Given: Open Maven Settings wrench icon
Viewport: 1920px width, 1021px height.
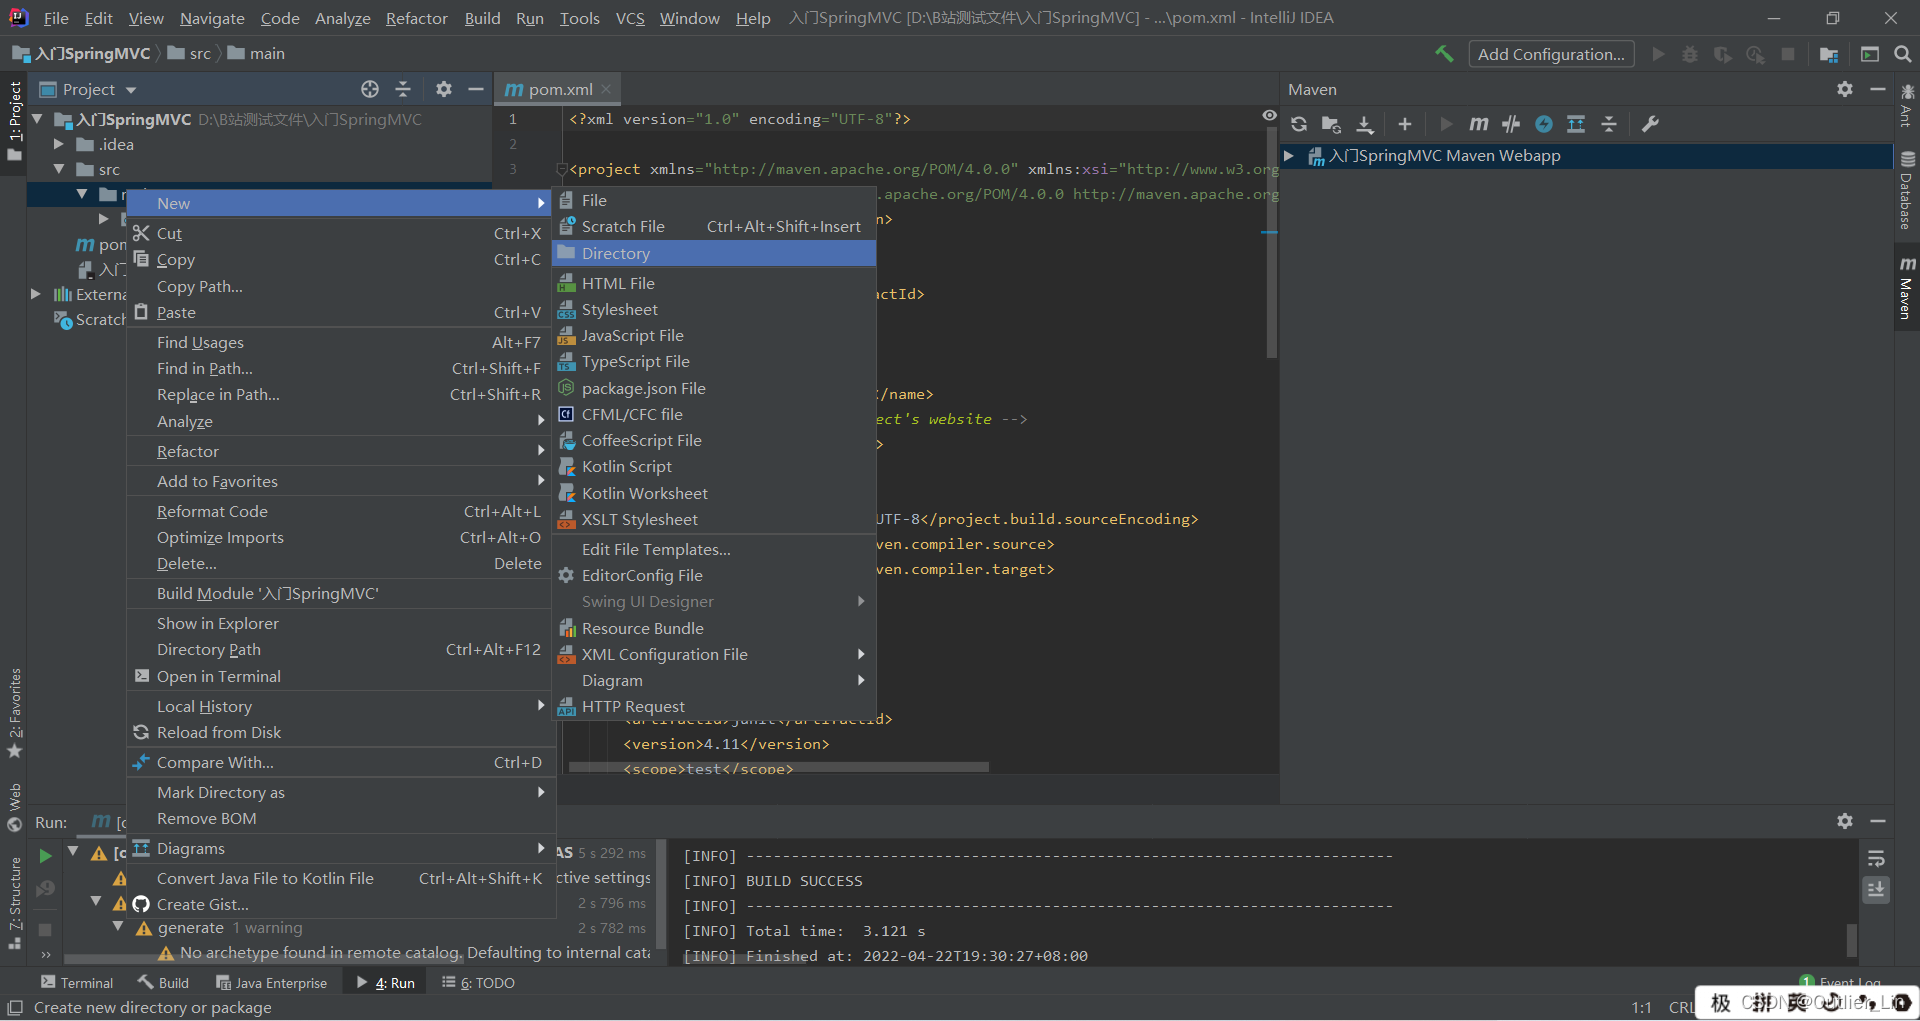Looking at the screenshot, I should (1651, 124).
